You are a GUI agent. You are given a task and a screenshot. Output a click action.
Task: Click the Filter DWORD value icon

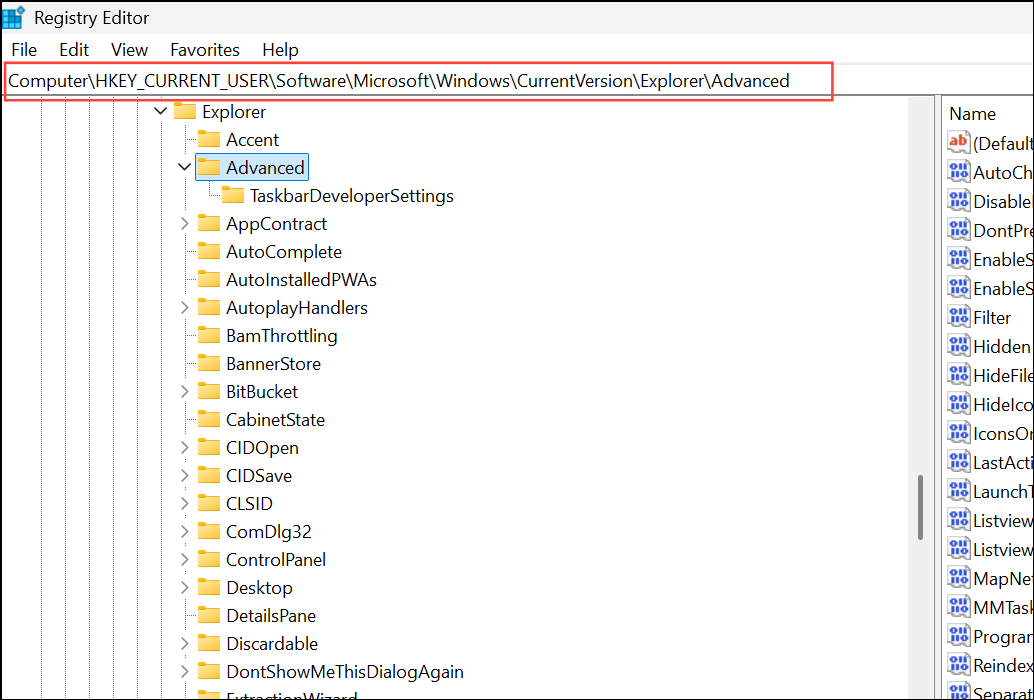coord(958,316)
